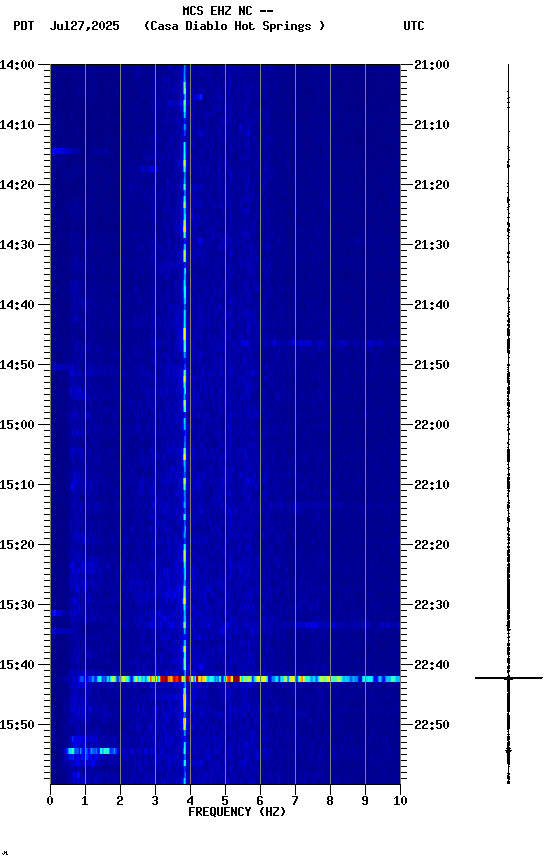The image size is (552, 864).
Task: Click the 21:50 UTC time label
Action: click(432, 365)
